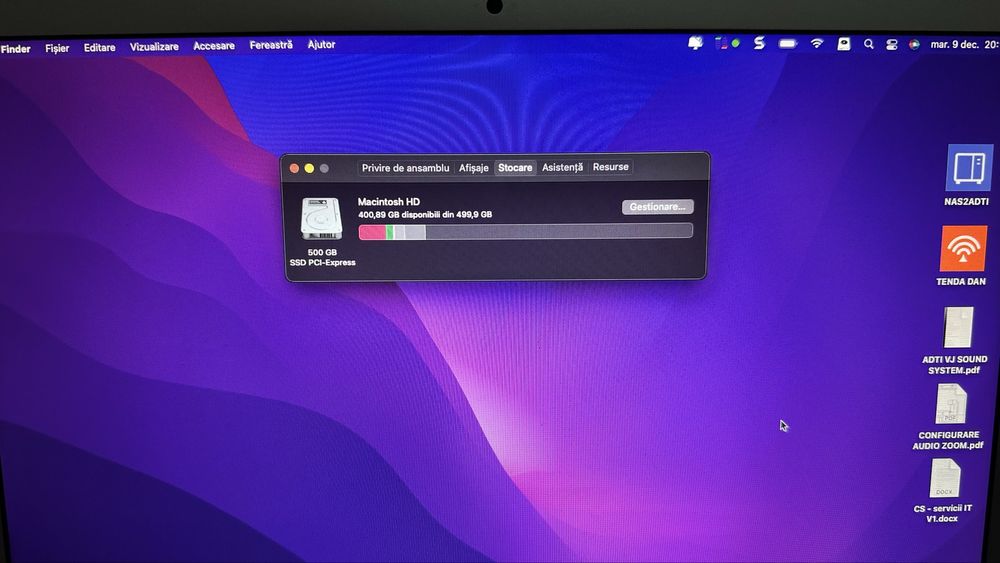Image resolution: width=1000 pixels, height=563 pixels.
Task: Open the Accesare menu
Action: [214, 46]
